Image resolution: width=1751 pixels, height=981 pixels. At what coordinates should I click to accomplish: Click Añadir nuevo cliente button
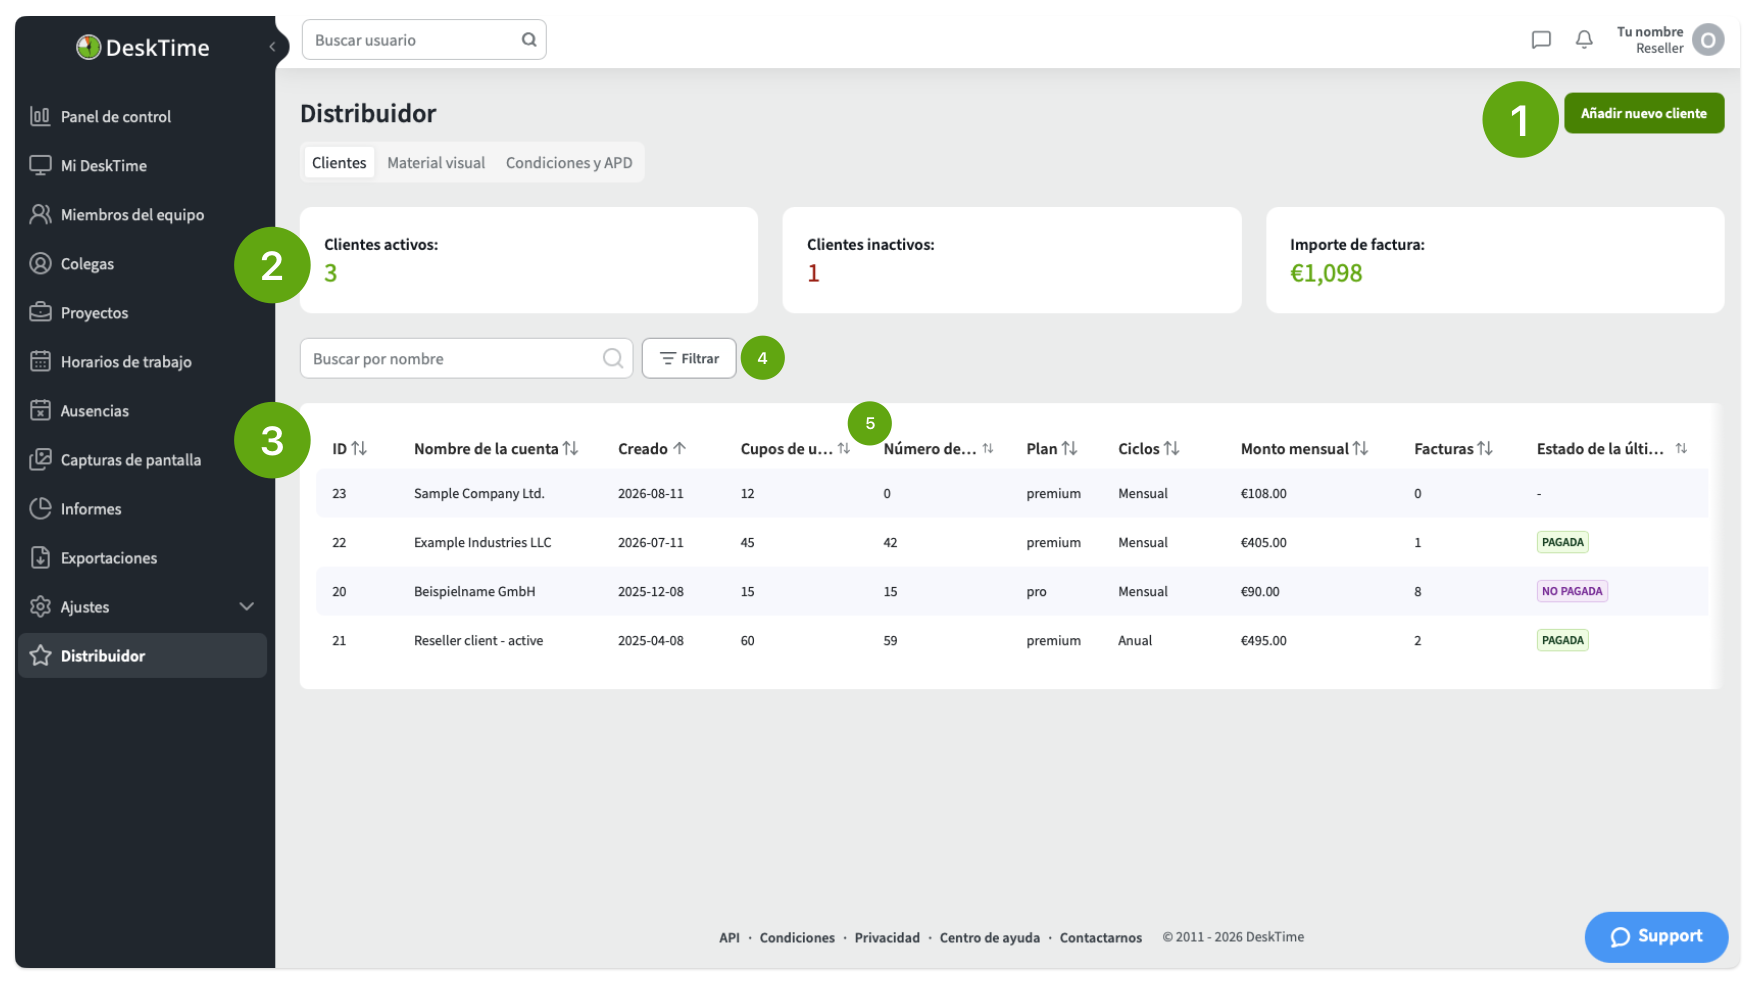(x=1644, y=113)
